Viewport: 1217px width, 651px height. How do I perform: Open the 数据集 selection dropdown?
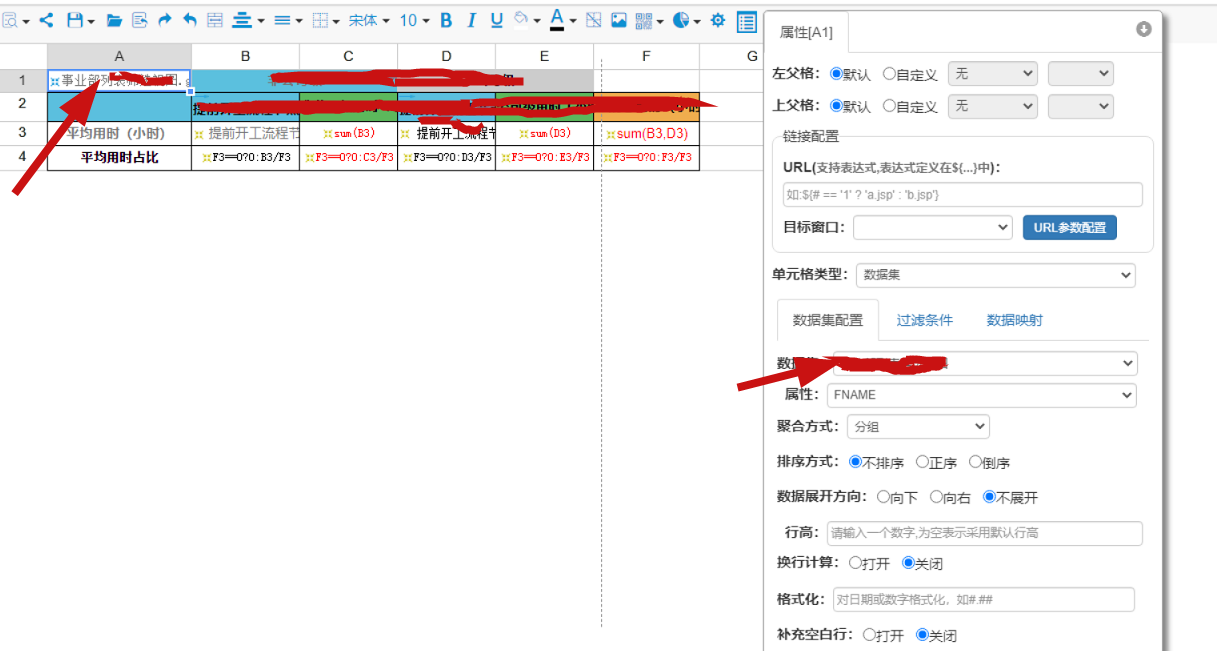(x=986, y=363)
